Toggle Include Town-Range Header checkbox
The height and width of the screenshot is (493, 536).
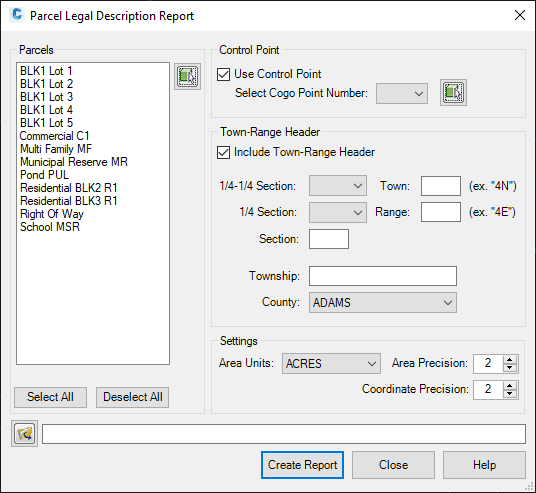224,152
